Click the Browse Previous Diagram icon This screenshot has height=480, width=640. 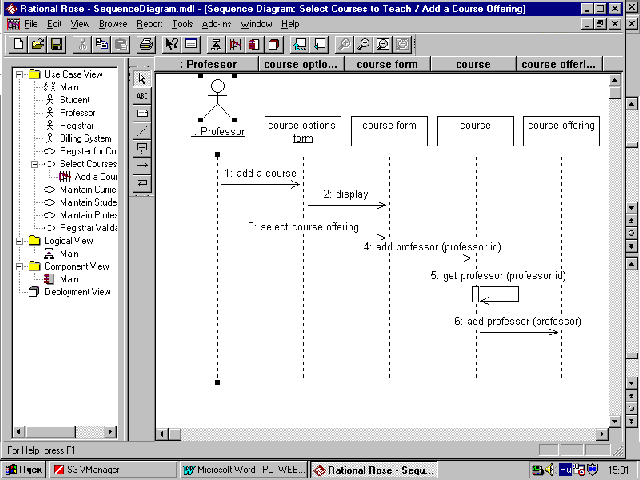[x=318, y=44]
